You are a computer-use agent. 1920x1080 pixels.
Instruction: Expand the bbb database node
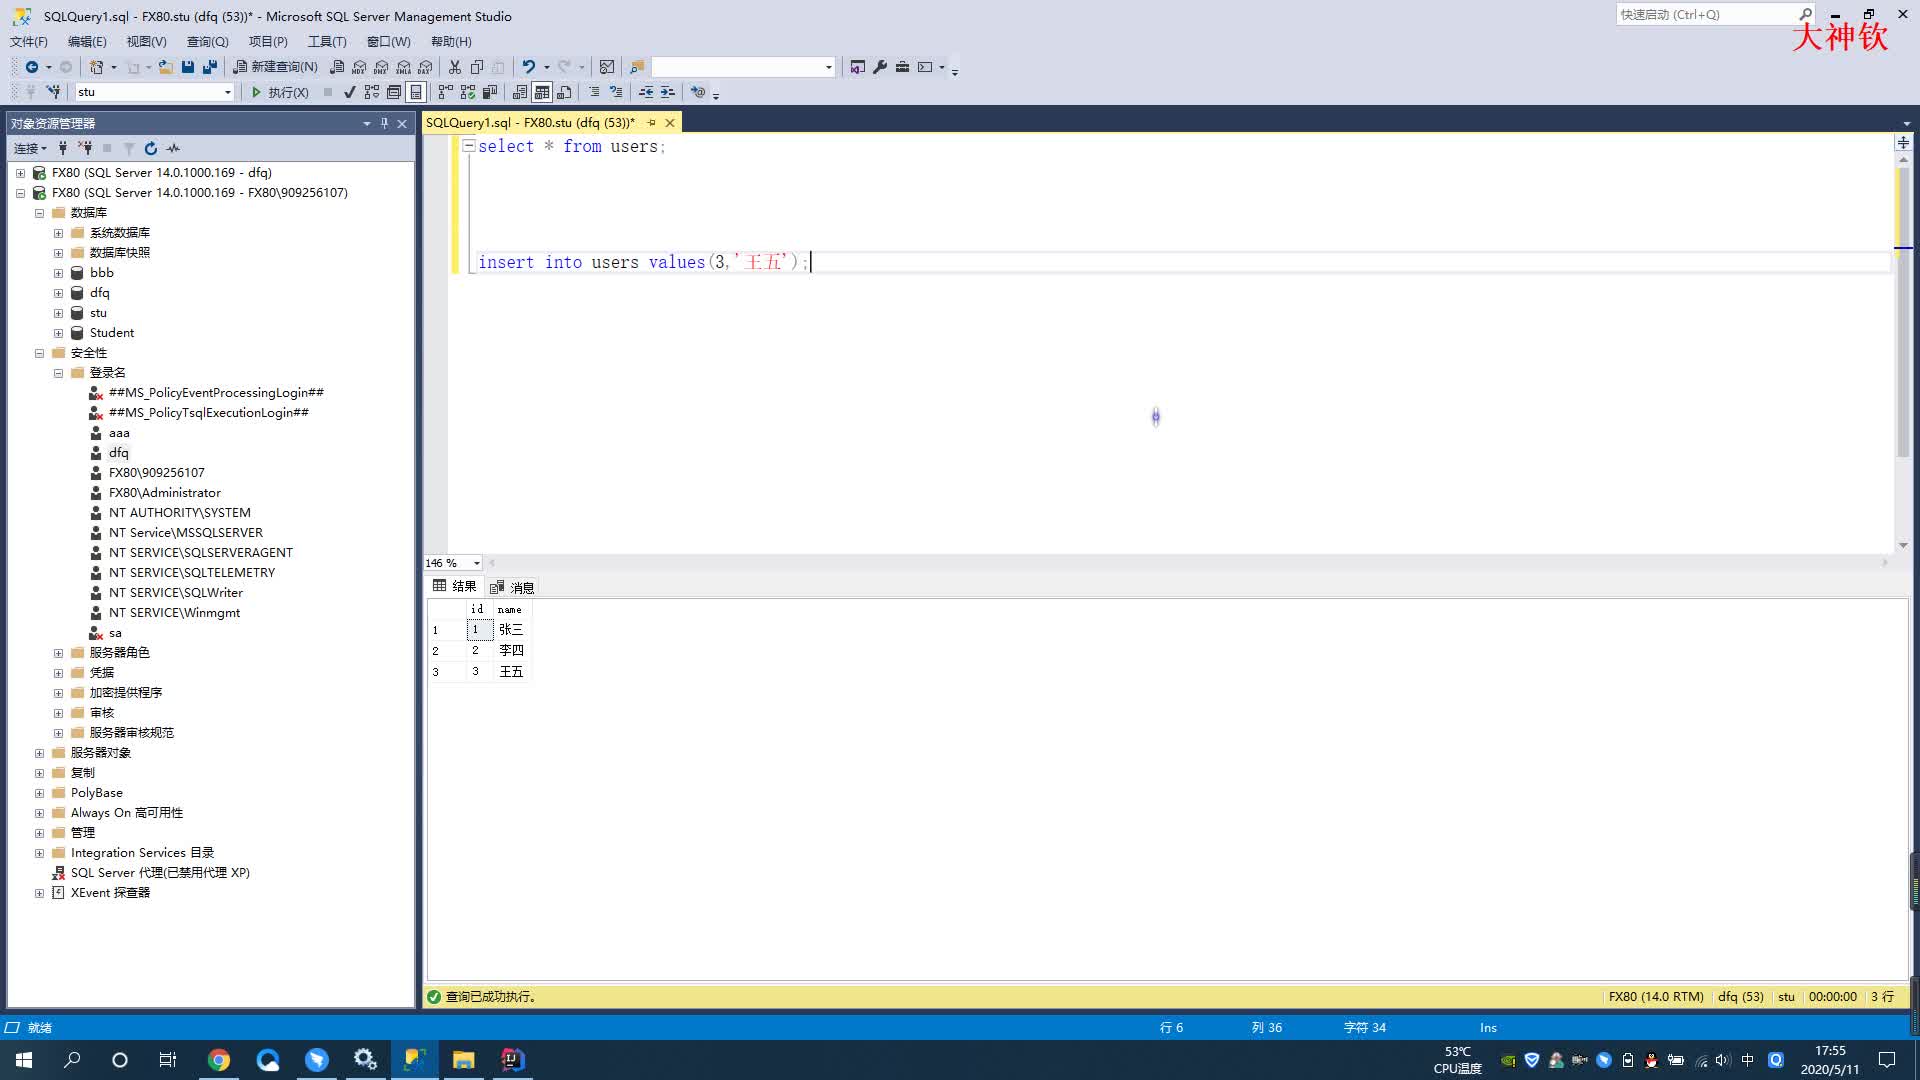(x=58, y=273)
